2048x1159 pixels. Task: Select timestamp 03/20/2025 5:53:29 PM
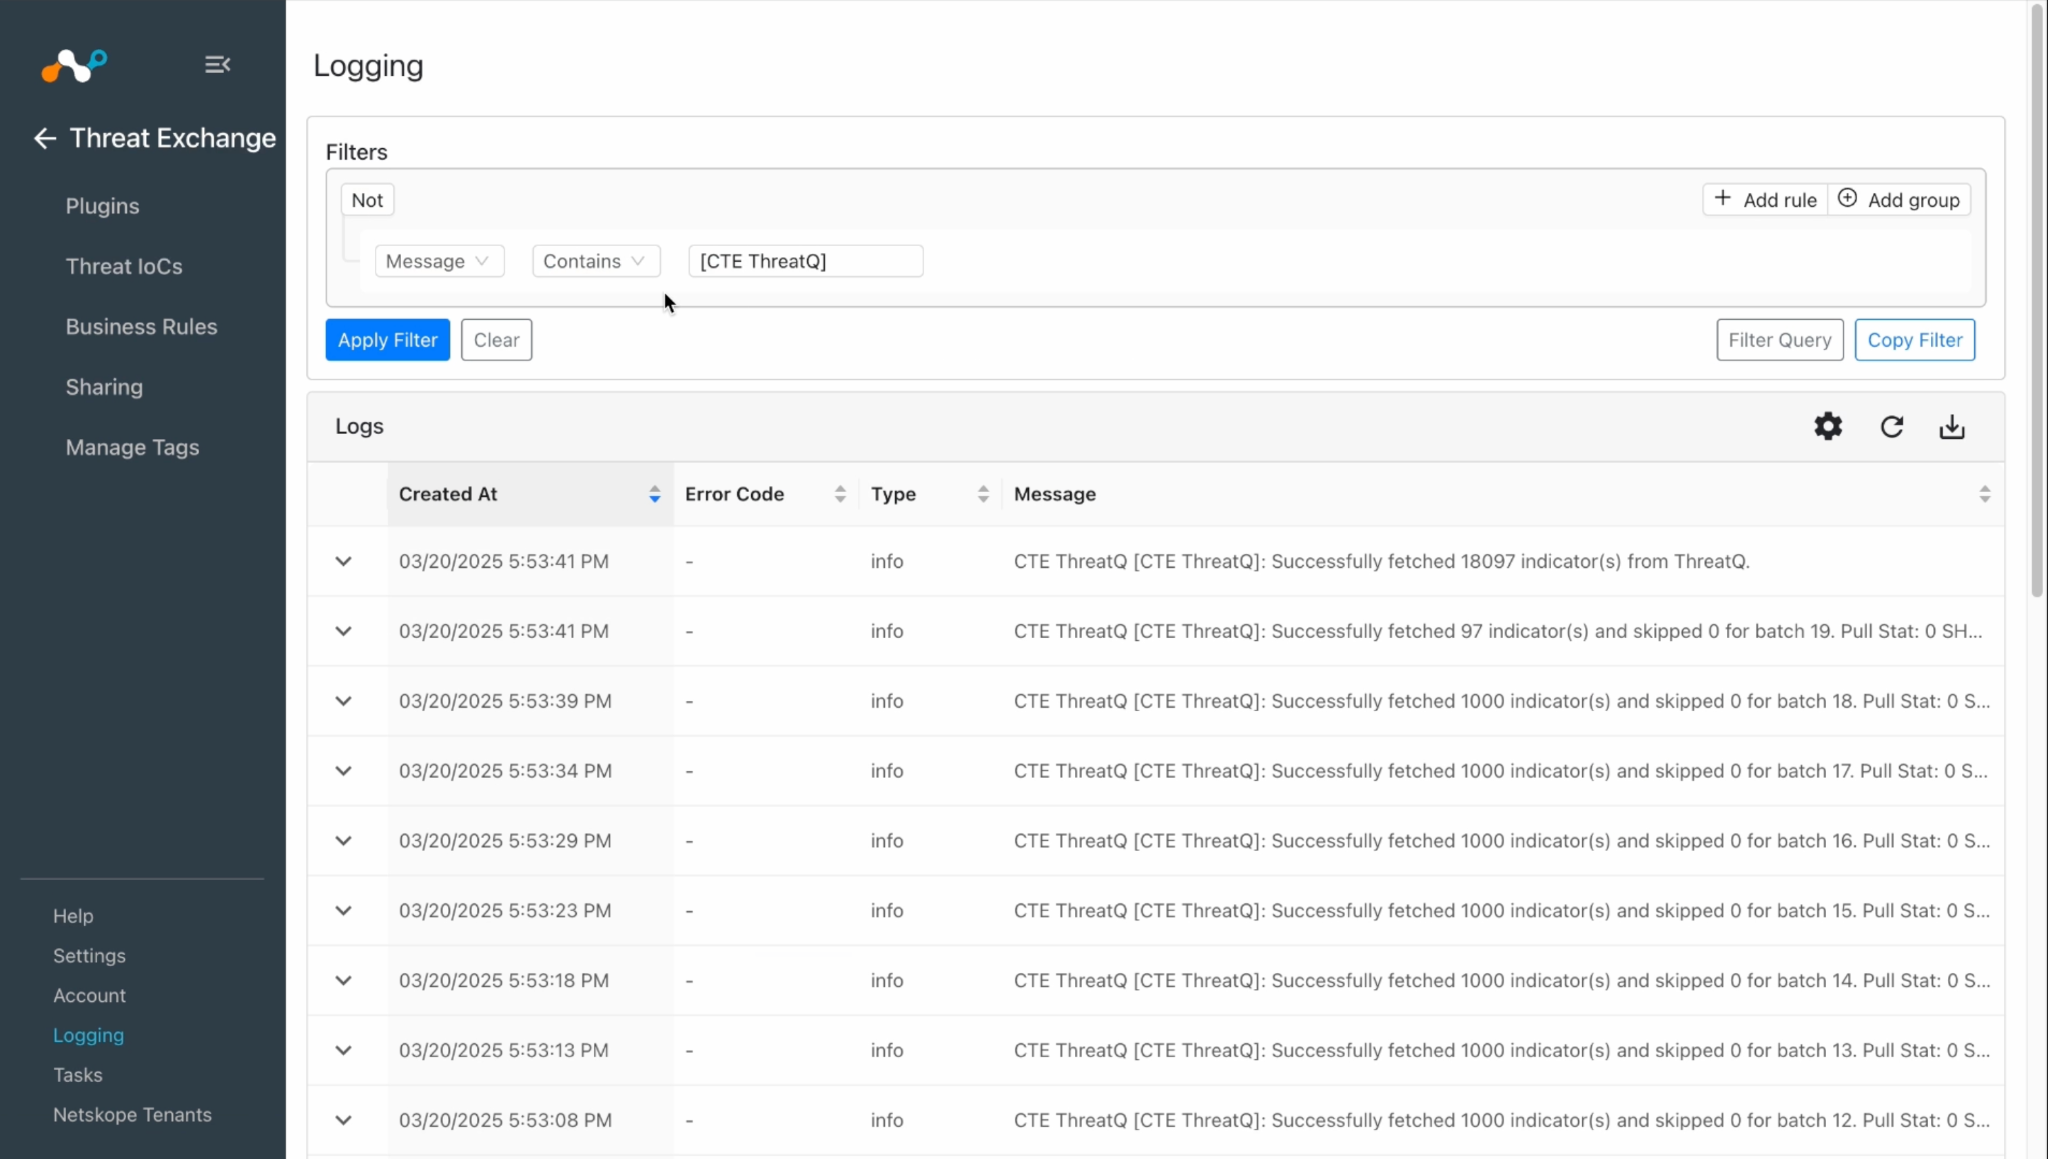click(505, 841)
